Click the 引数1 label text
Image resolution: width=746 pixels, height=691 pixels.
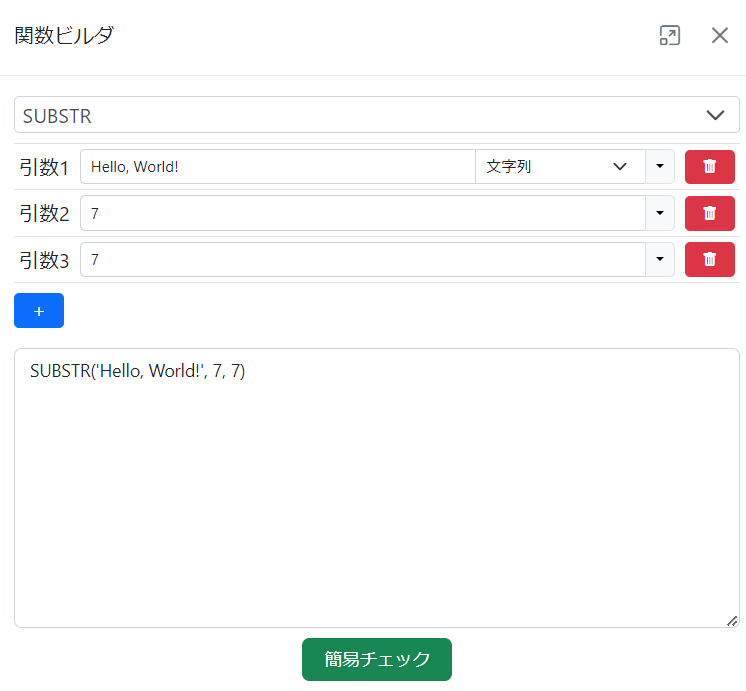[x=44, y=167]
